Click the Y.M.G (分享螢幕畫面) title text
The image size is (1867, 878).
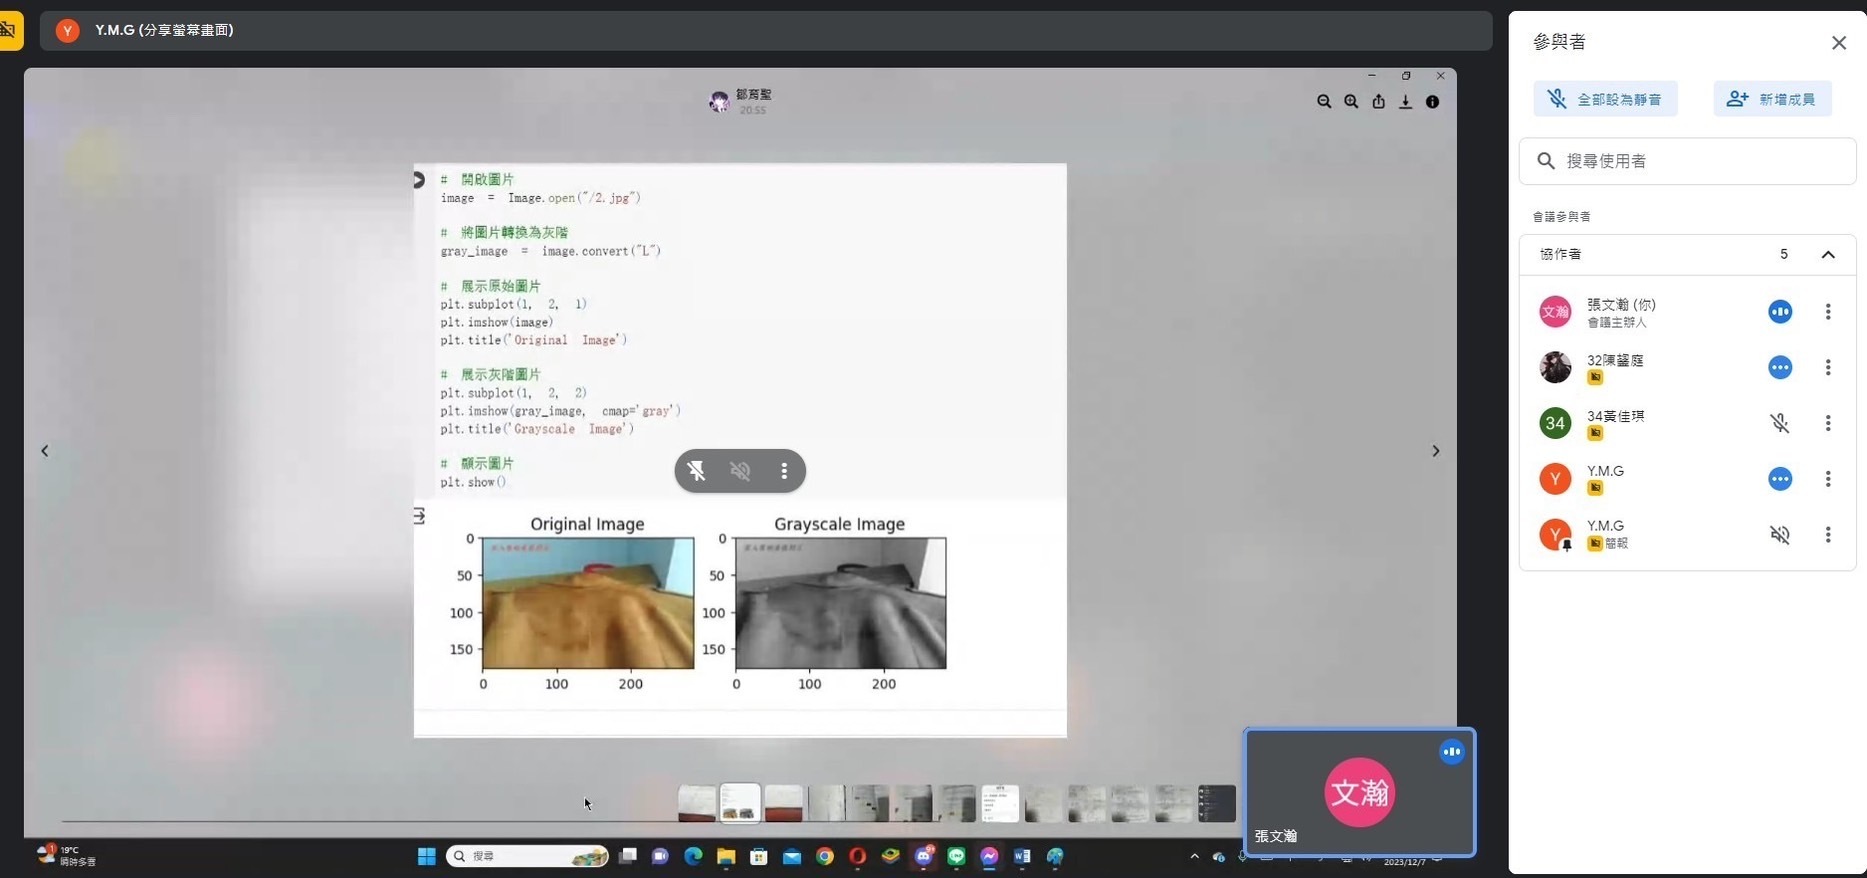(x=164, y=31)
